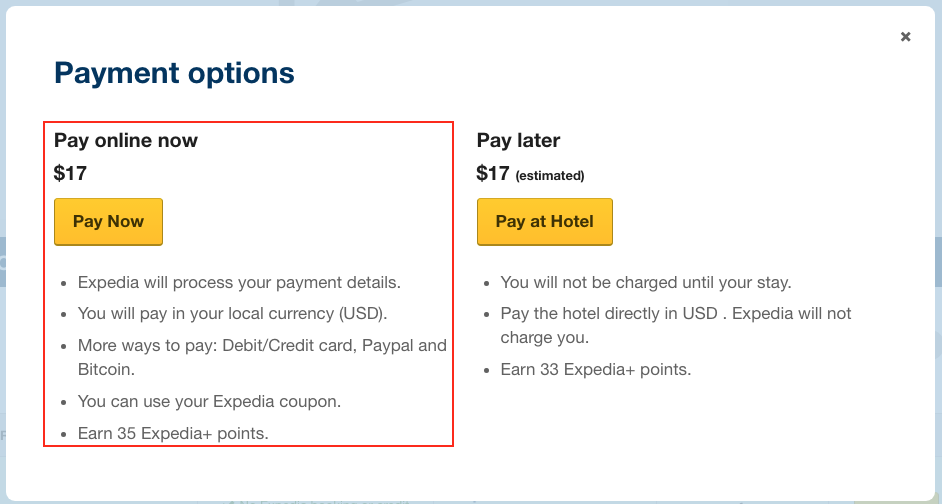
Task: Select the Pay online now heading
Action: pyautogui.click(x=126, y=141)
